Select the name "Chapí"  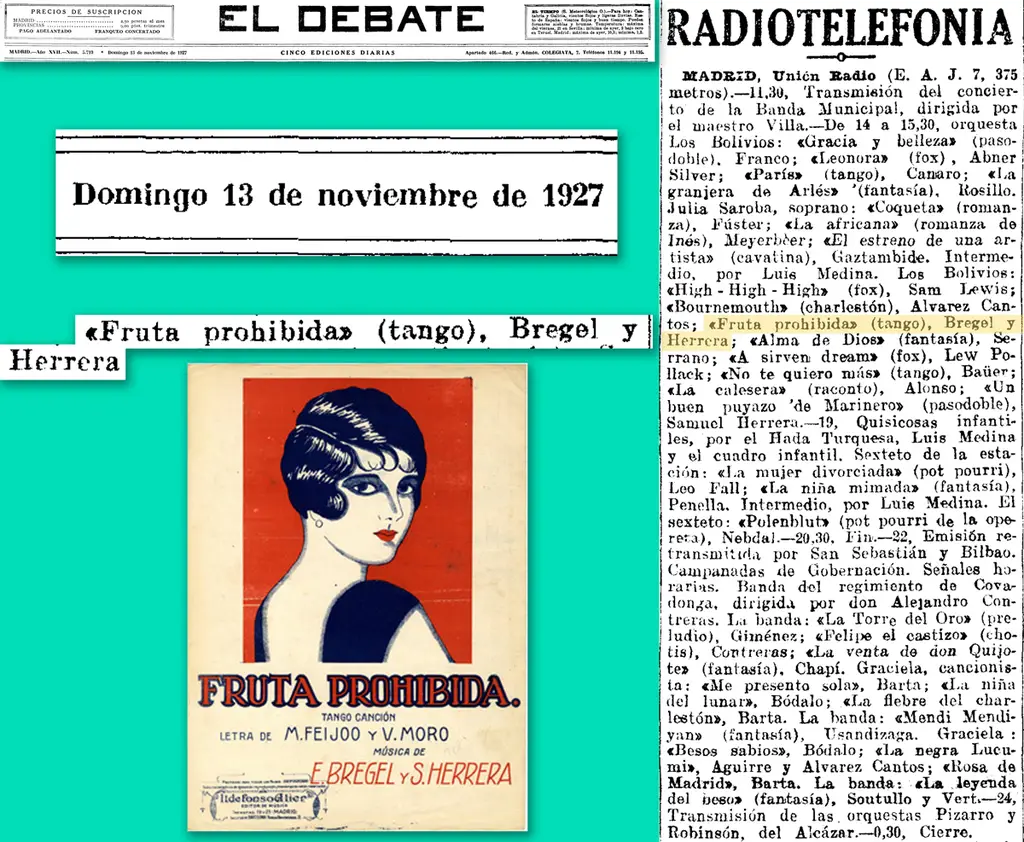820,669
